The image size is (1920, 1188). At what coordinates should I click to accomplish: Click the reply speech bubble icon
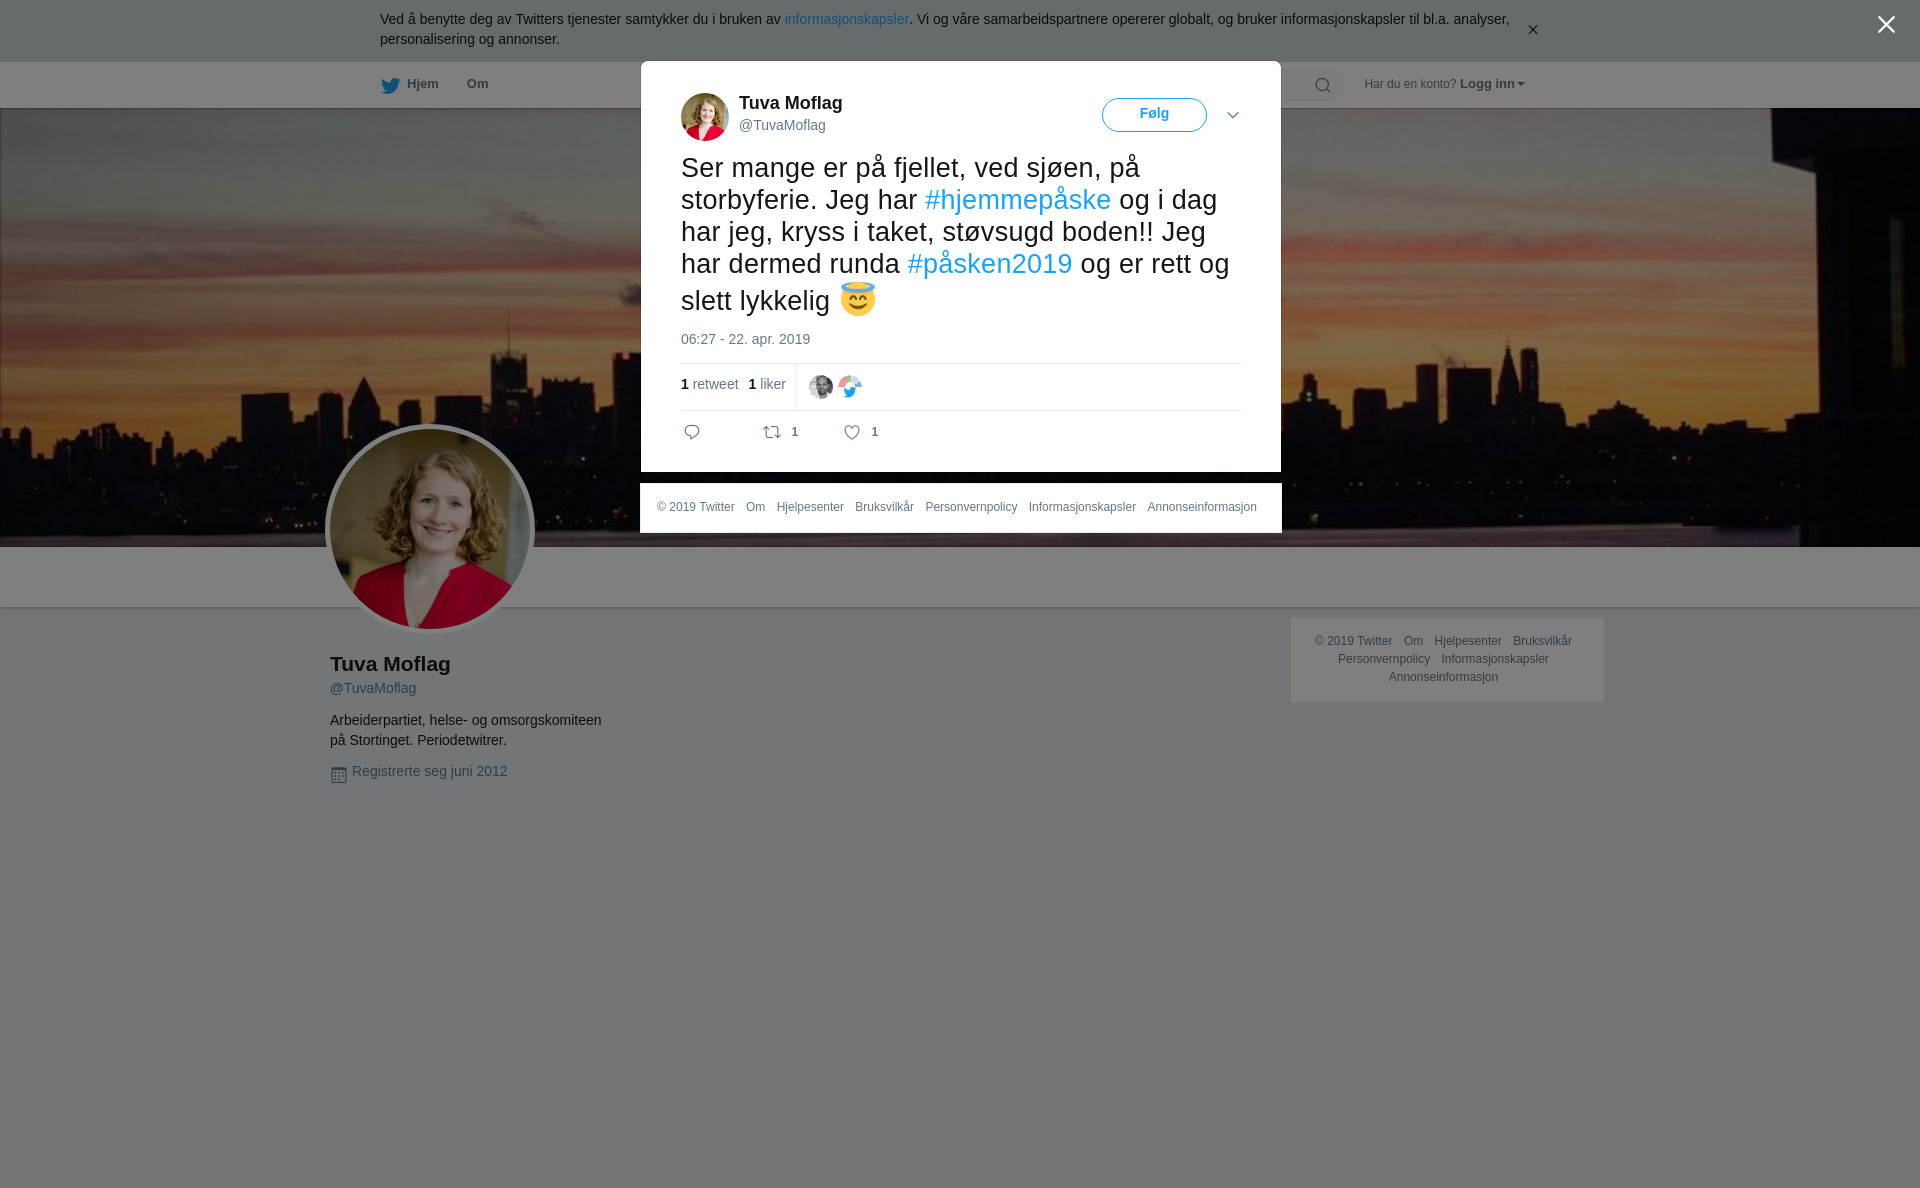point(692,432)
